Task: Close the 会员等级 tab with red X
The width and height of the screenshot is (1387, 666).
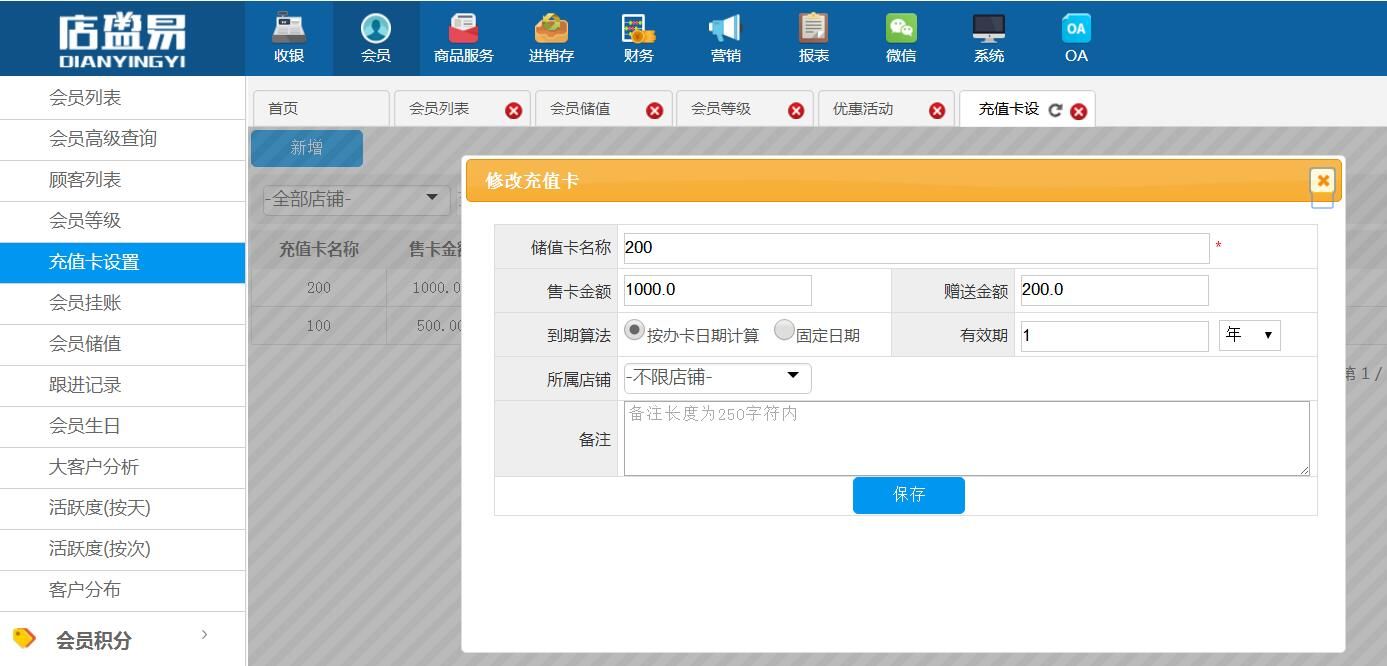Action: tap(796, 110)
